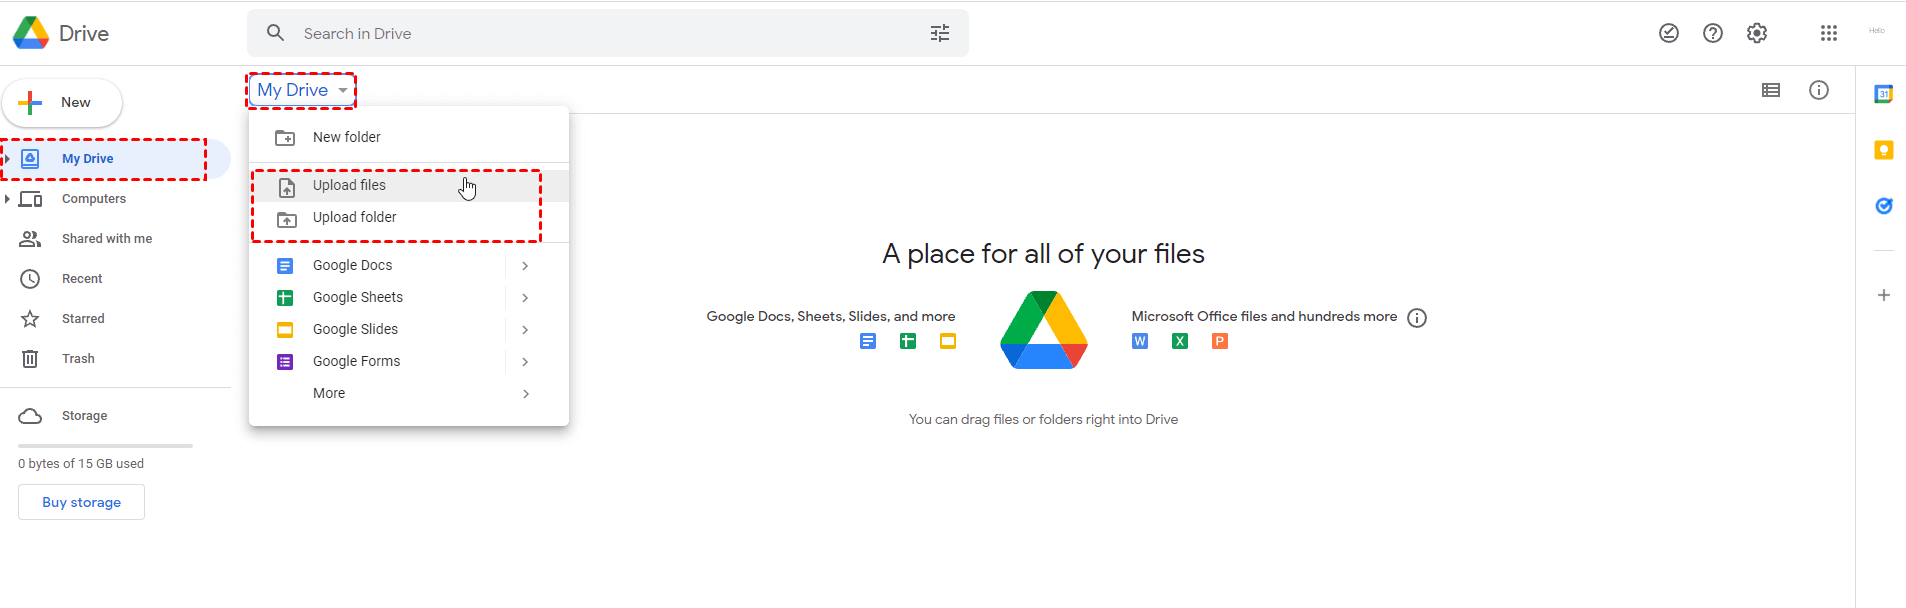The height and width of the screenshot is (608, 1906).
Task: Expand the Computers tree arrow
Action: point(7,199)
